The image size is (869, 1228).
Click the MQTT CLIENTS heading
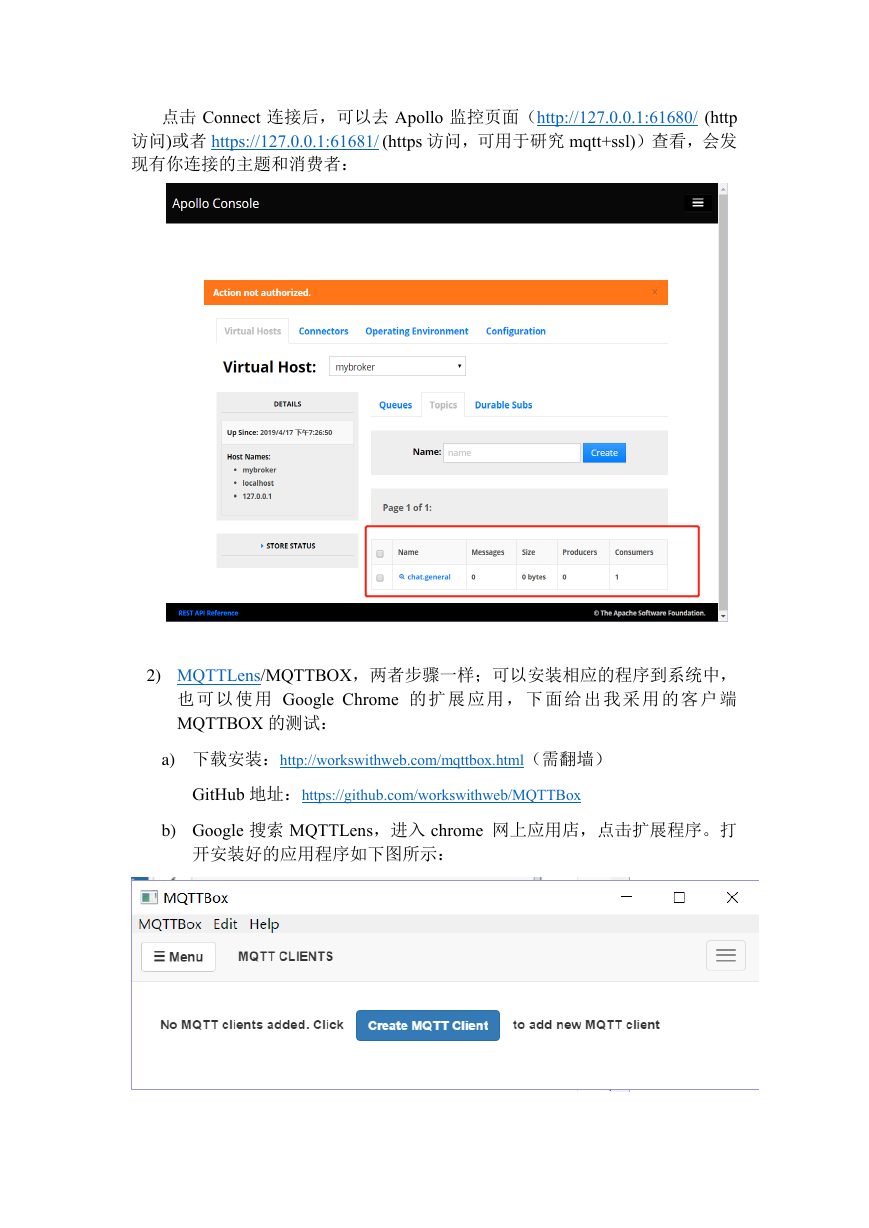tap(285, 957)
